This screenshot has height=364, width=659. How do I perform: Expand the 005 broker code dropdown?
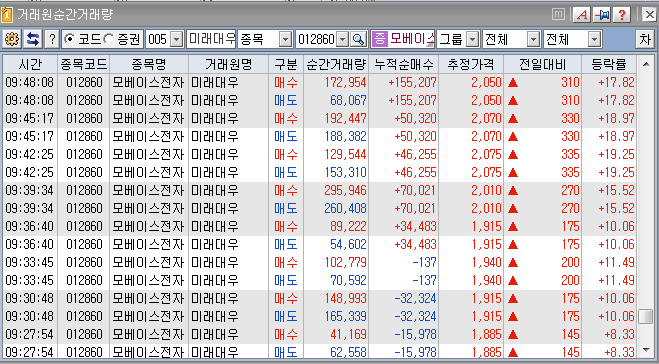click(177, 40)
